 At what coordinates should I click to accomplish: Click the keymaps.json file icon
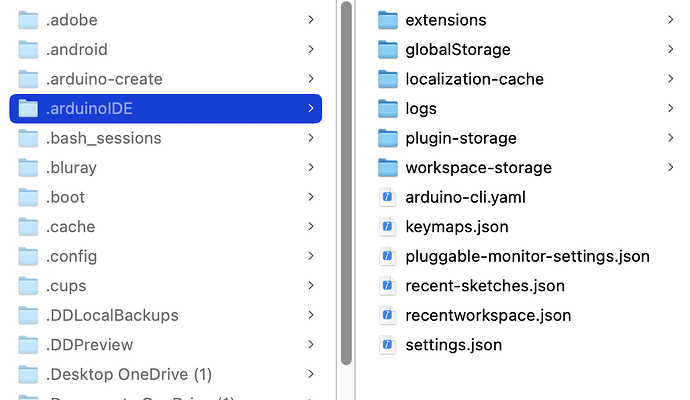point(389,227)
